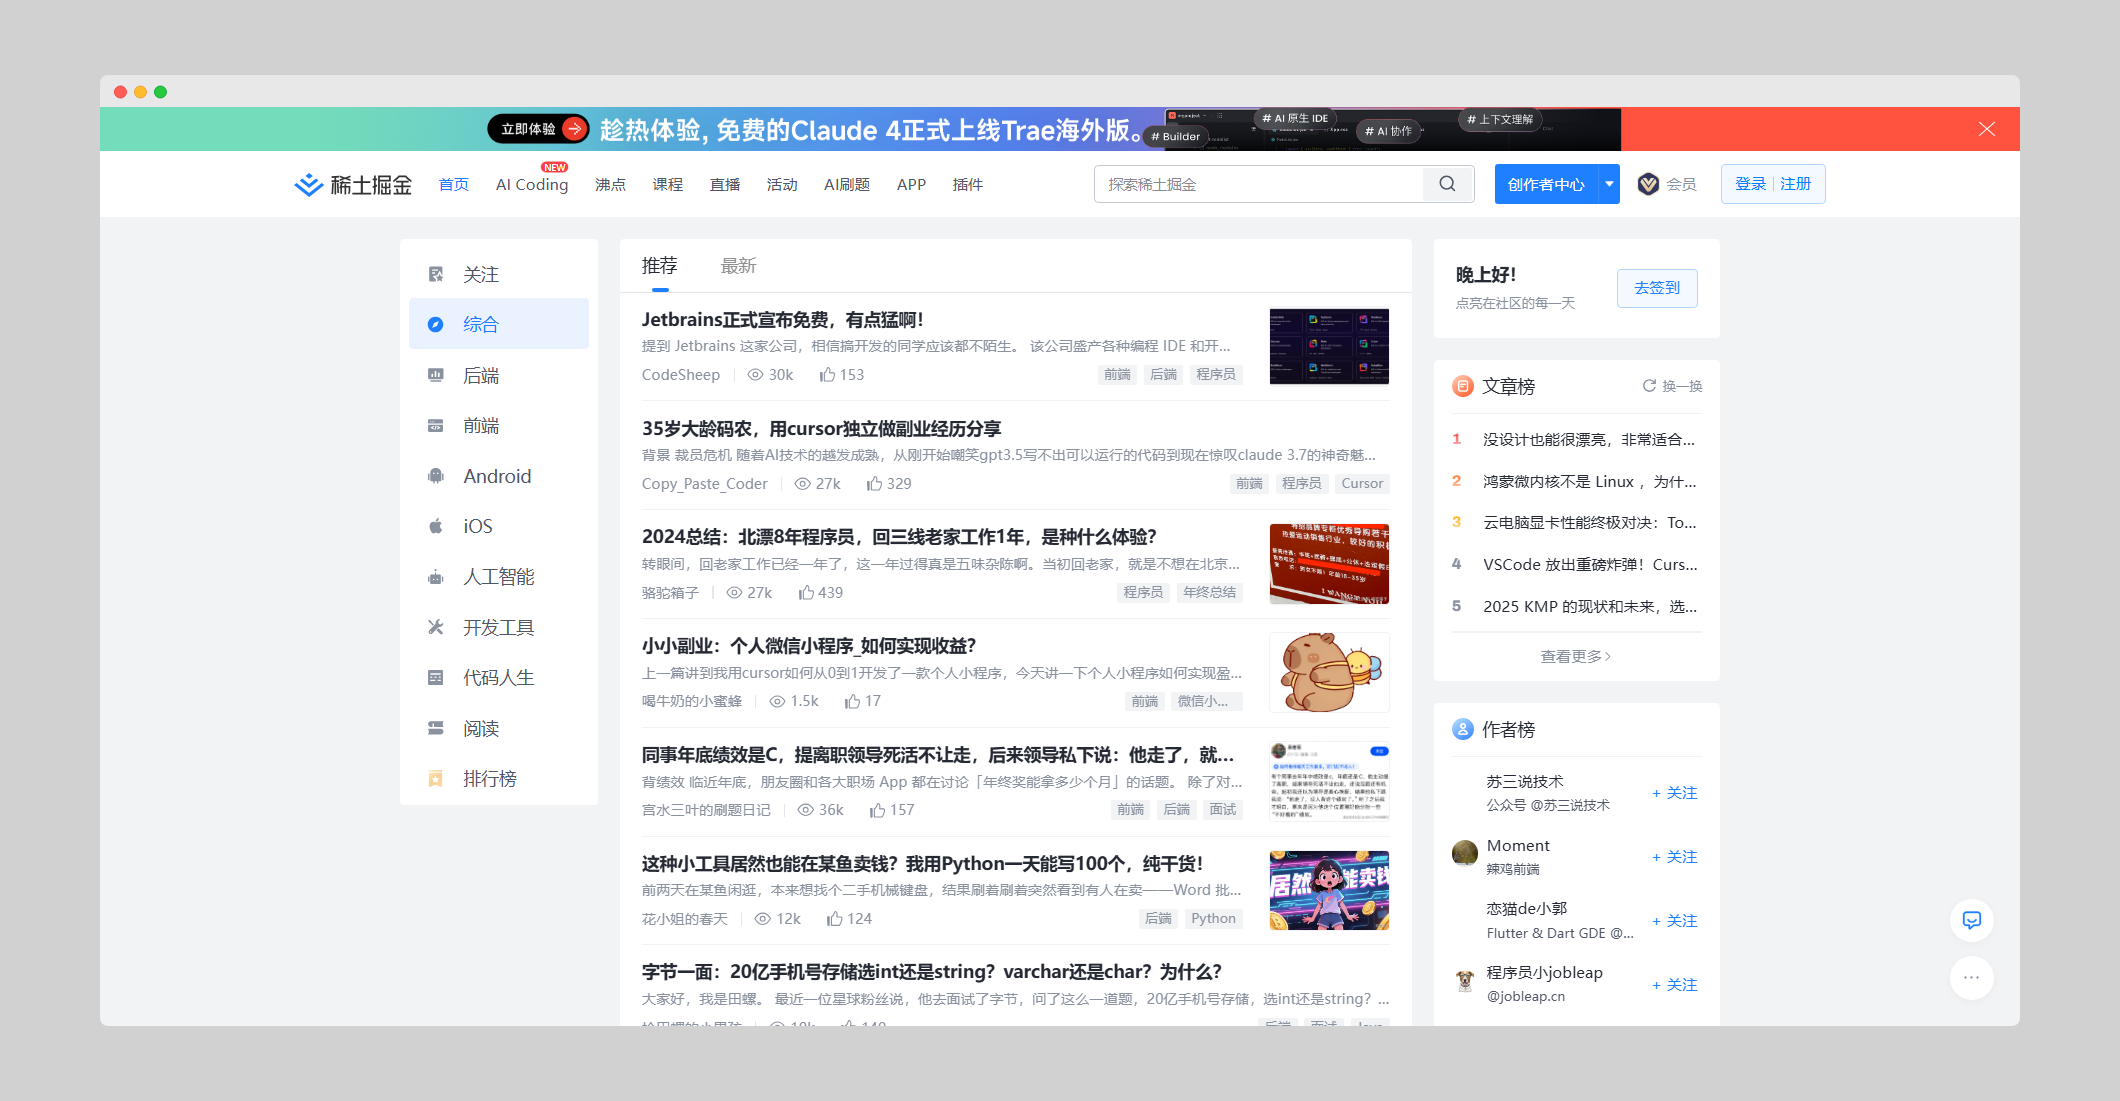Click the 会员 membership badge icon

1649,184
